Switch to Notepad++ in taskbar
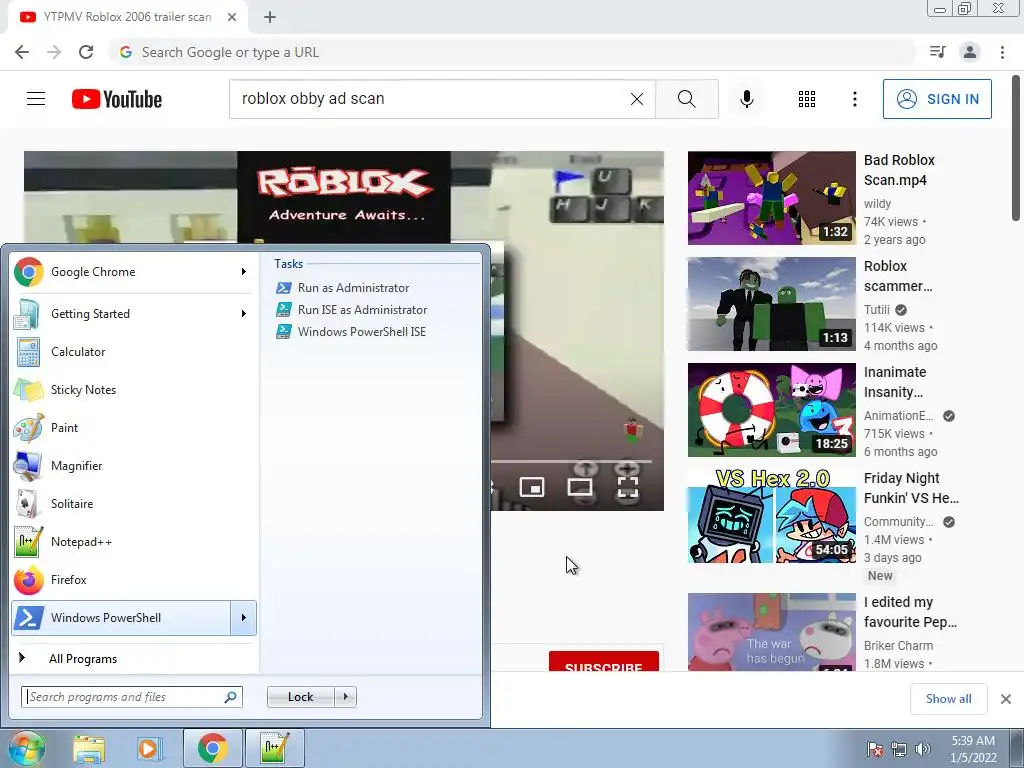 tap(274, 748)
